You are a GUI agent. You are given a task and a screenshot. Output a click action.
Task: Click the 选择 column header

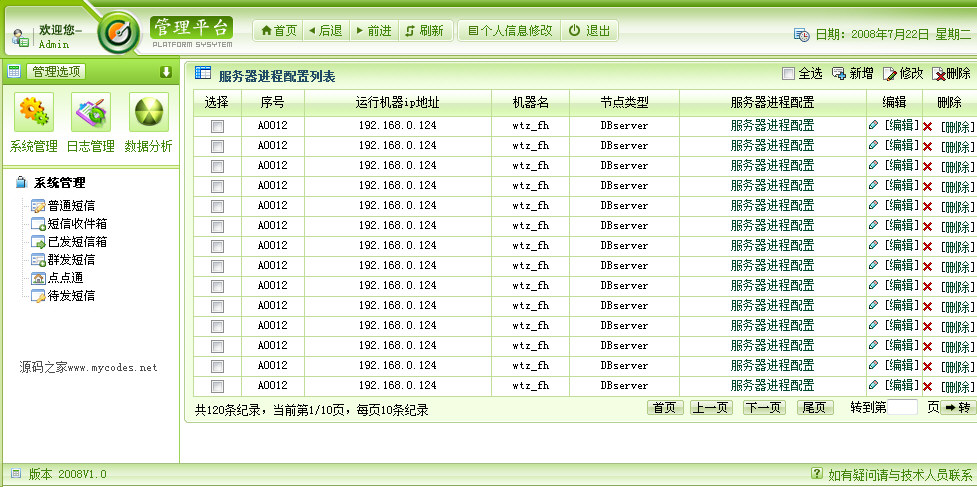(x=217, y=103)
